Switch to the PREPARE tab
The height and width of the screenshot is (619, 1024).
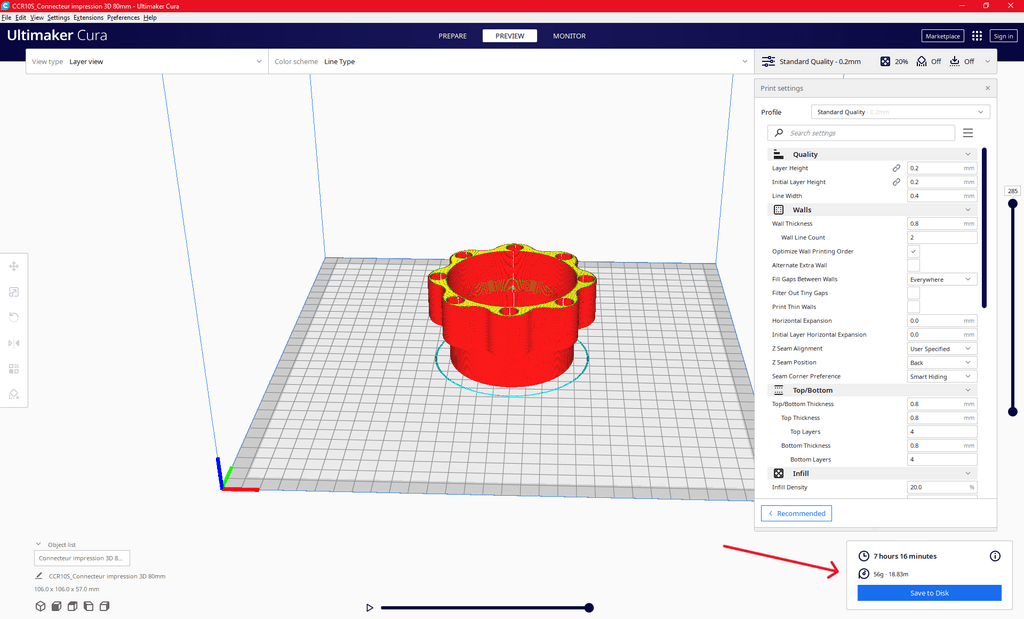pos(452,36)
